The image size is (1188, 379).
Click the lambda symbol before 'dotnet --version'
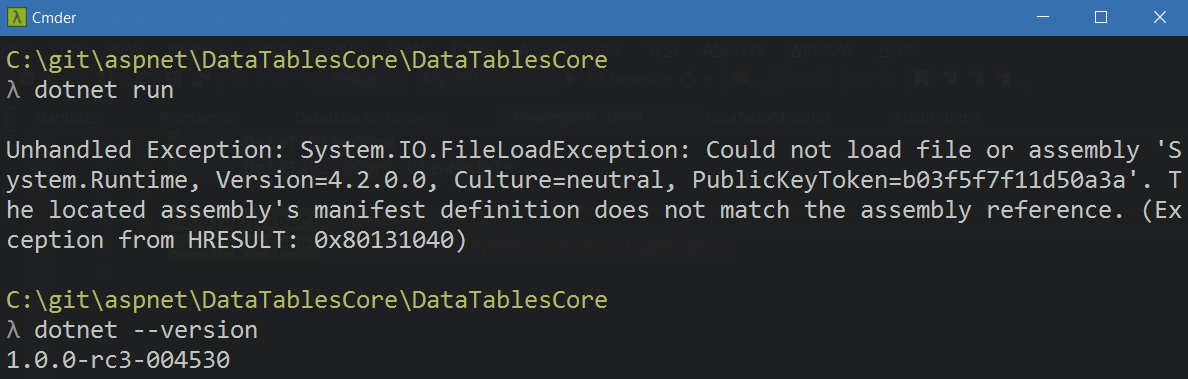[13, 330]
